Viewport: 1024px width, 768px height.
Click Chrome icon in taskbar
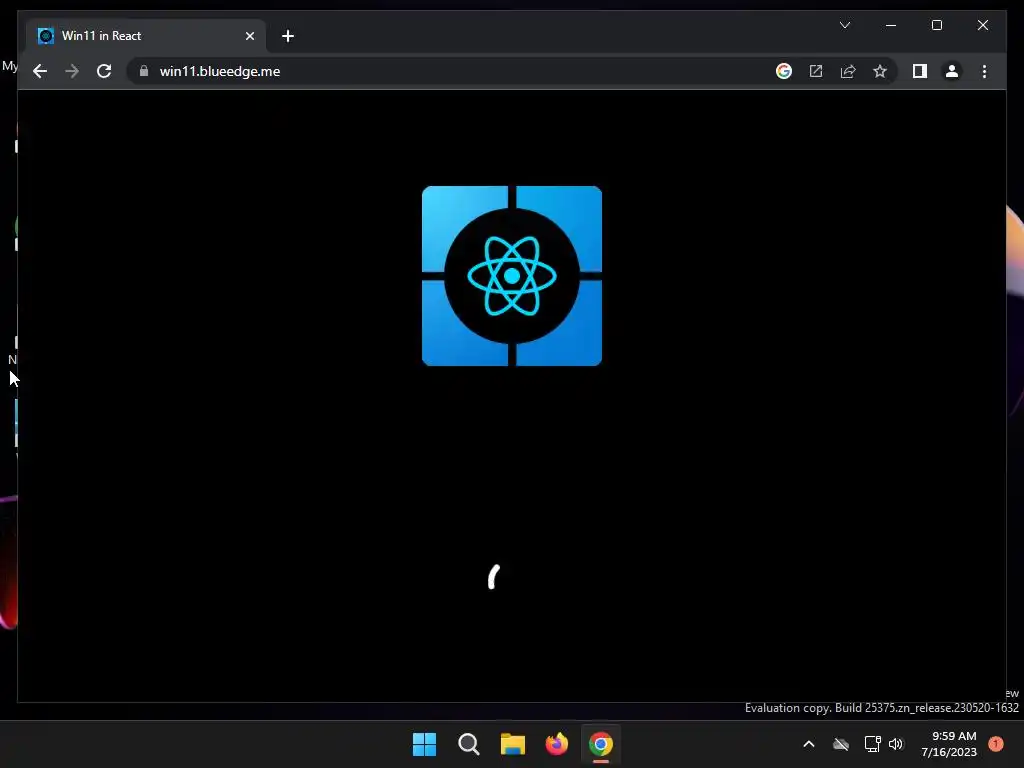tap(601, 744)
